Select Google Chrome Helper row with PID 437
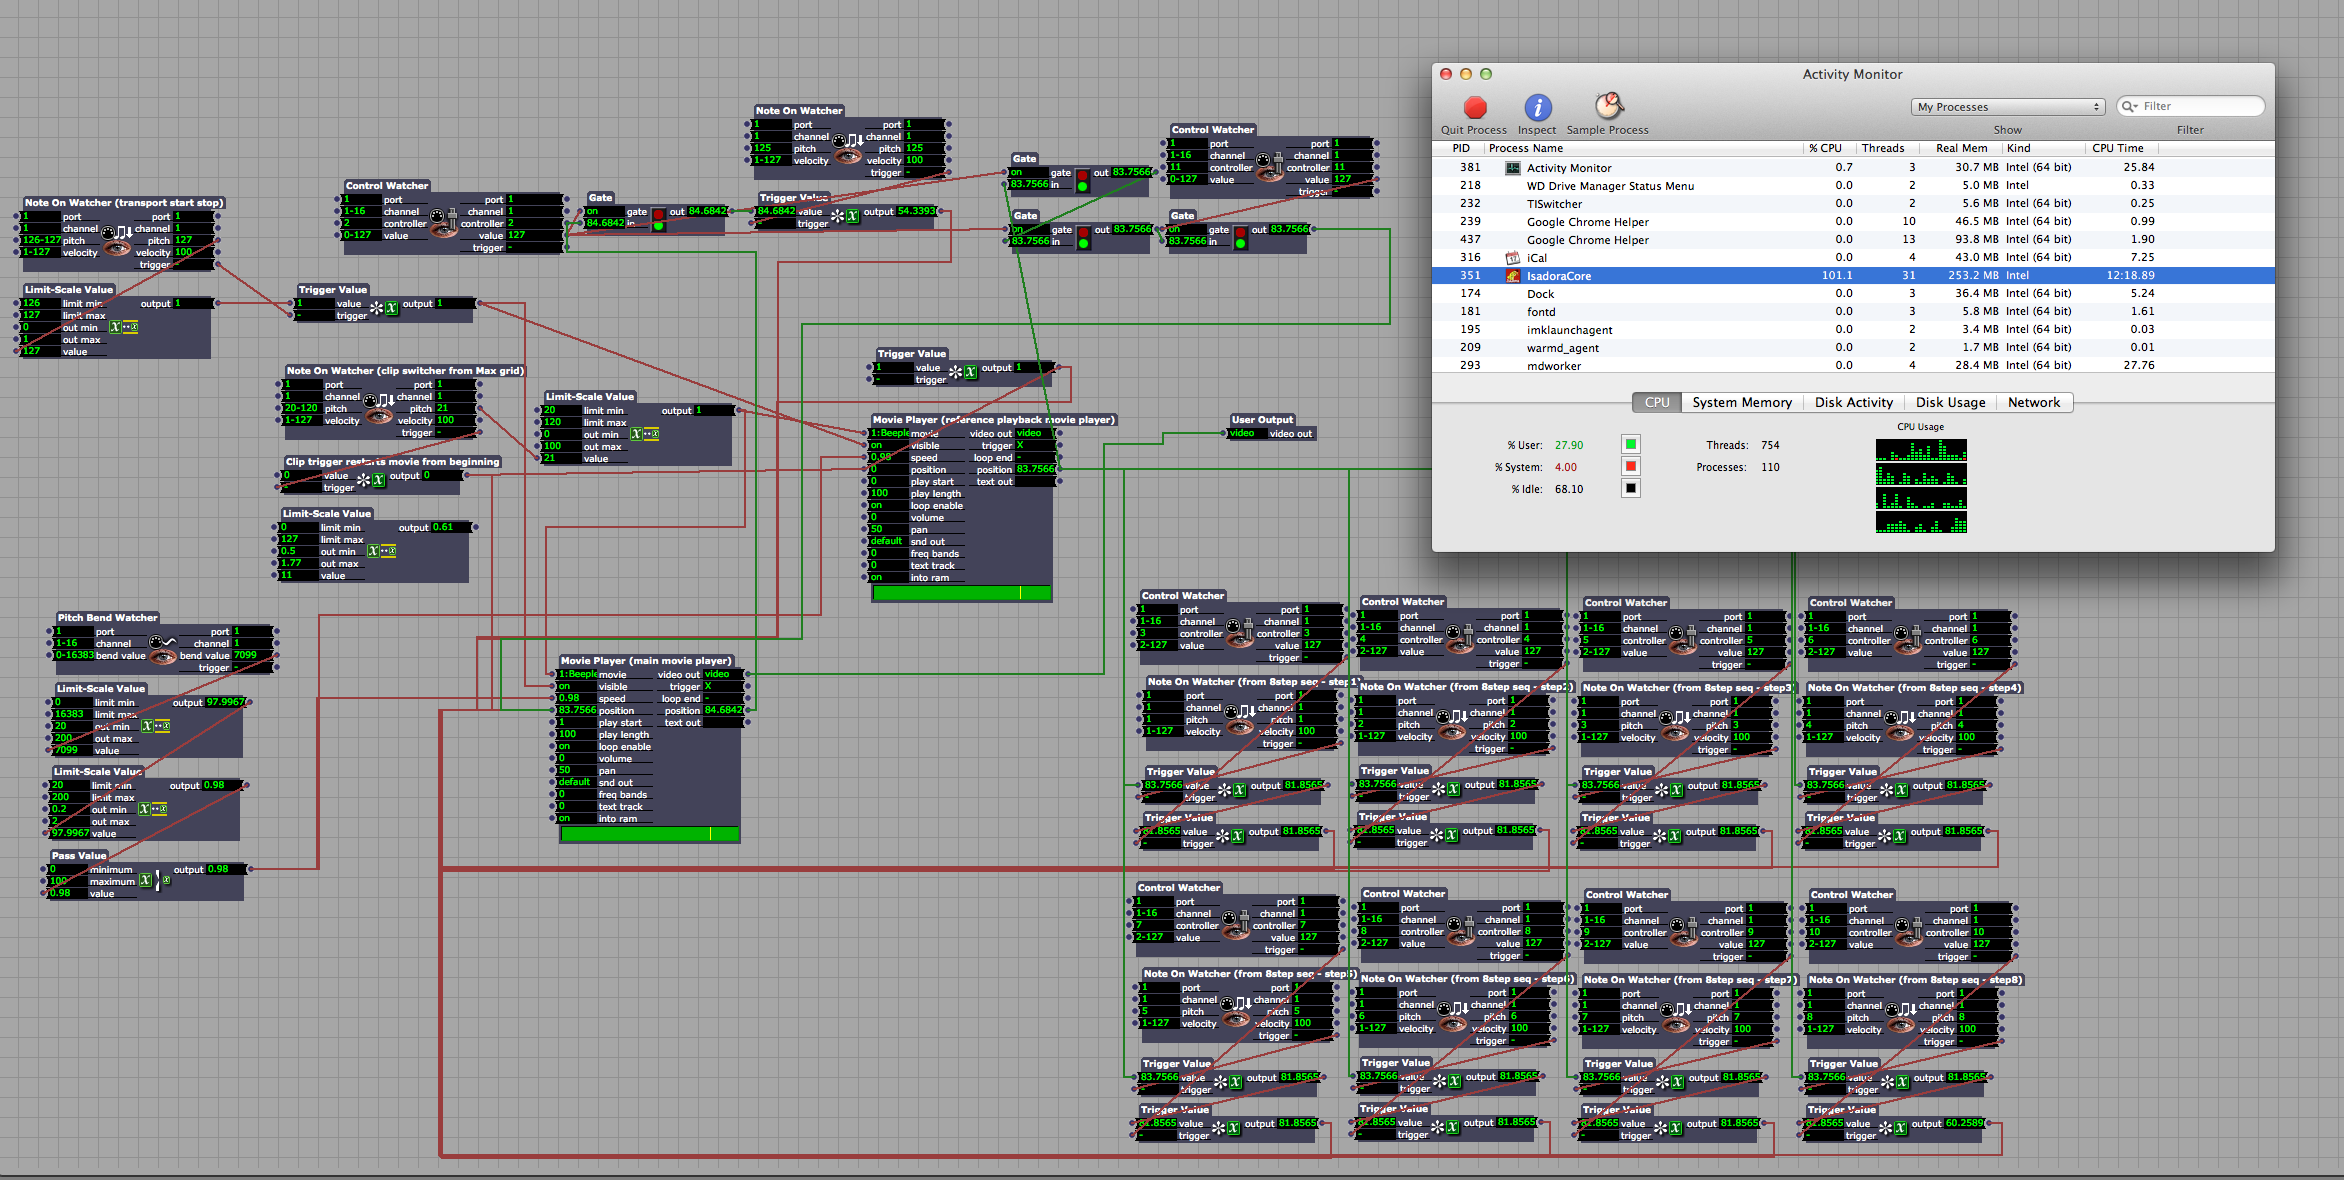The height and width of the screenshot is (1180, 2344). [1852, 240]
